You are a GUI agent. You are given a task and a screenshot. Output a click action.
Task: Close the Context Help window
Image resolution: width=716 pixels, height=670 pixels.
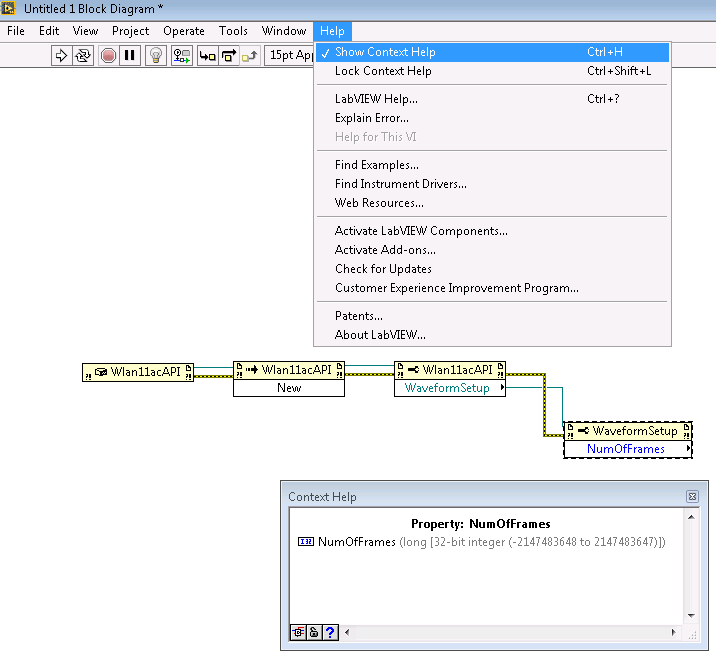click(x=691, y=497)
